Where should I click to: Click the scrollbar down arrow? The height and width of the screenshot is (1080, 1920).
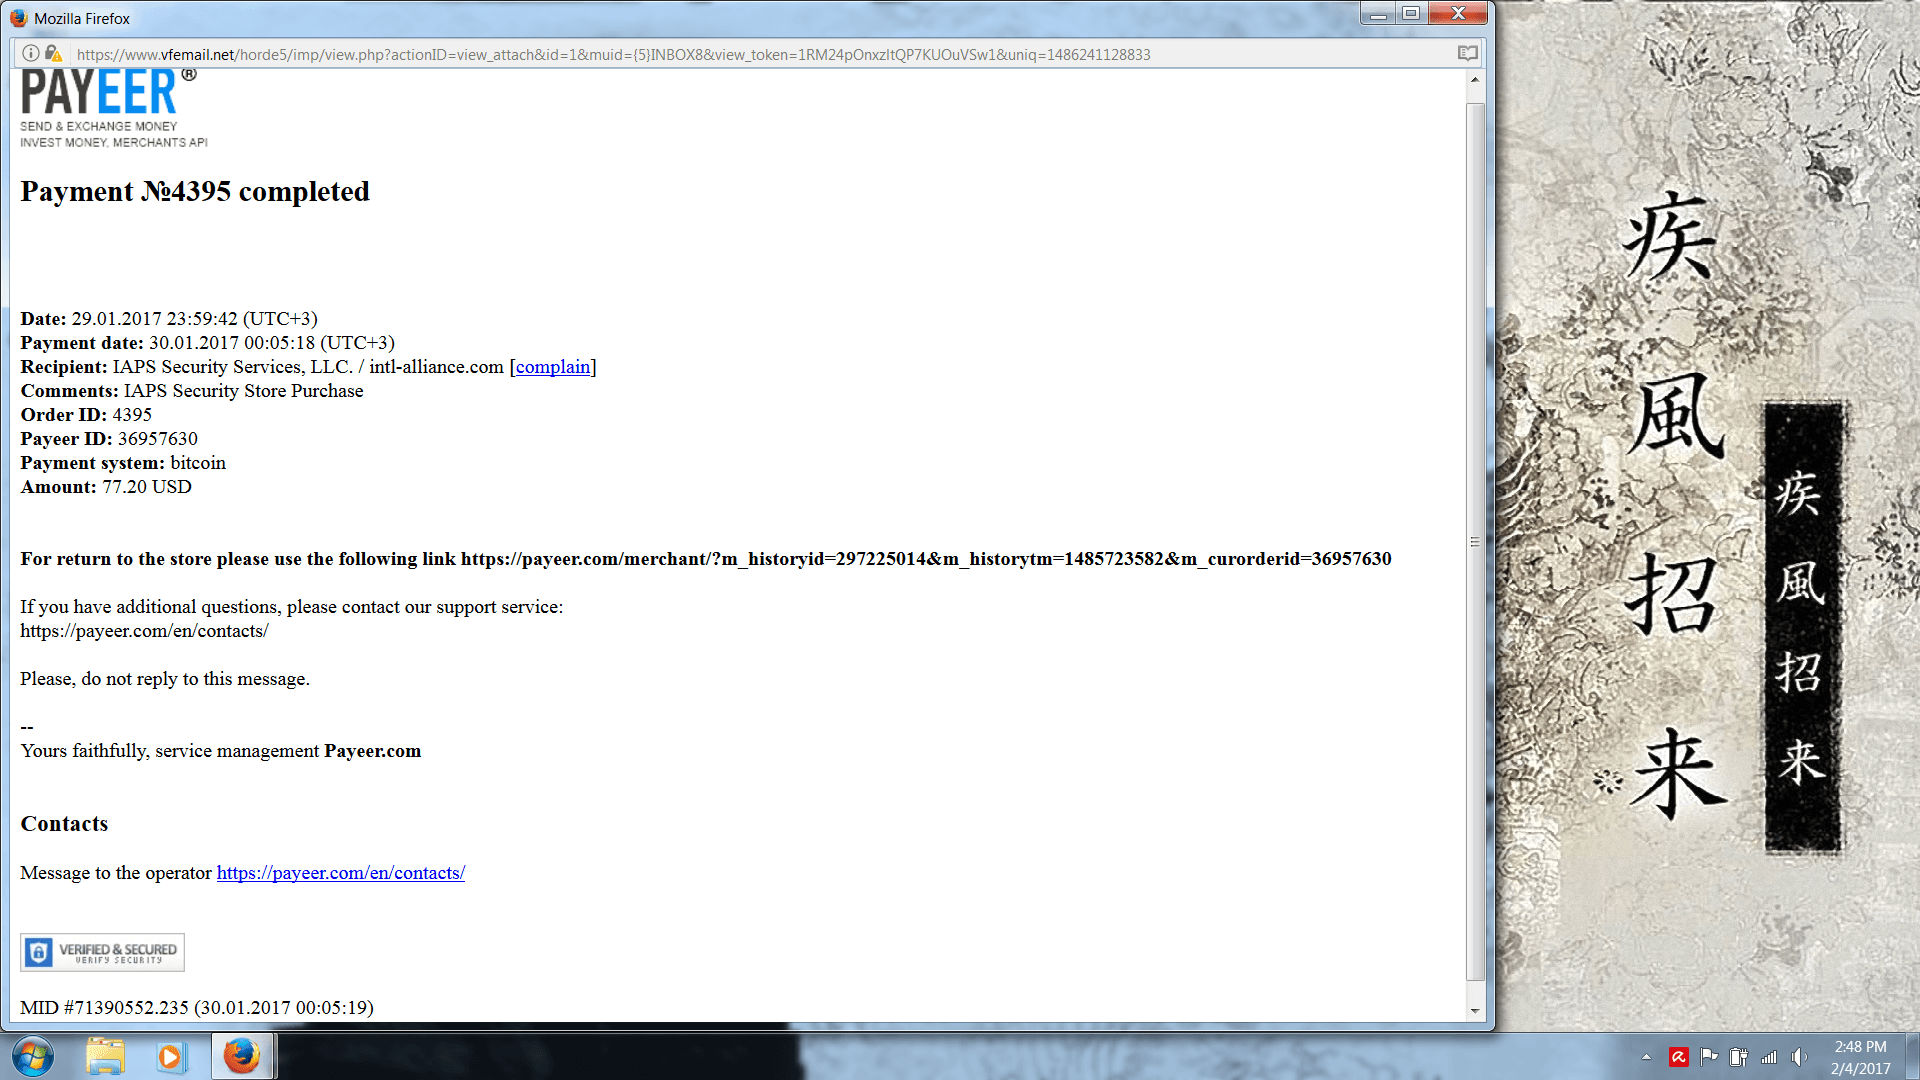pos(1475,1011)
